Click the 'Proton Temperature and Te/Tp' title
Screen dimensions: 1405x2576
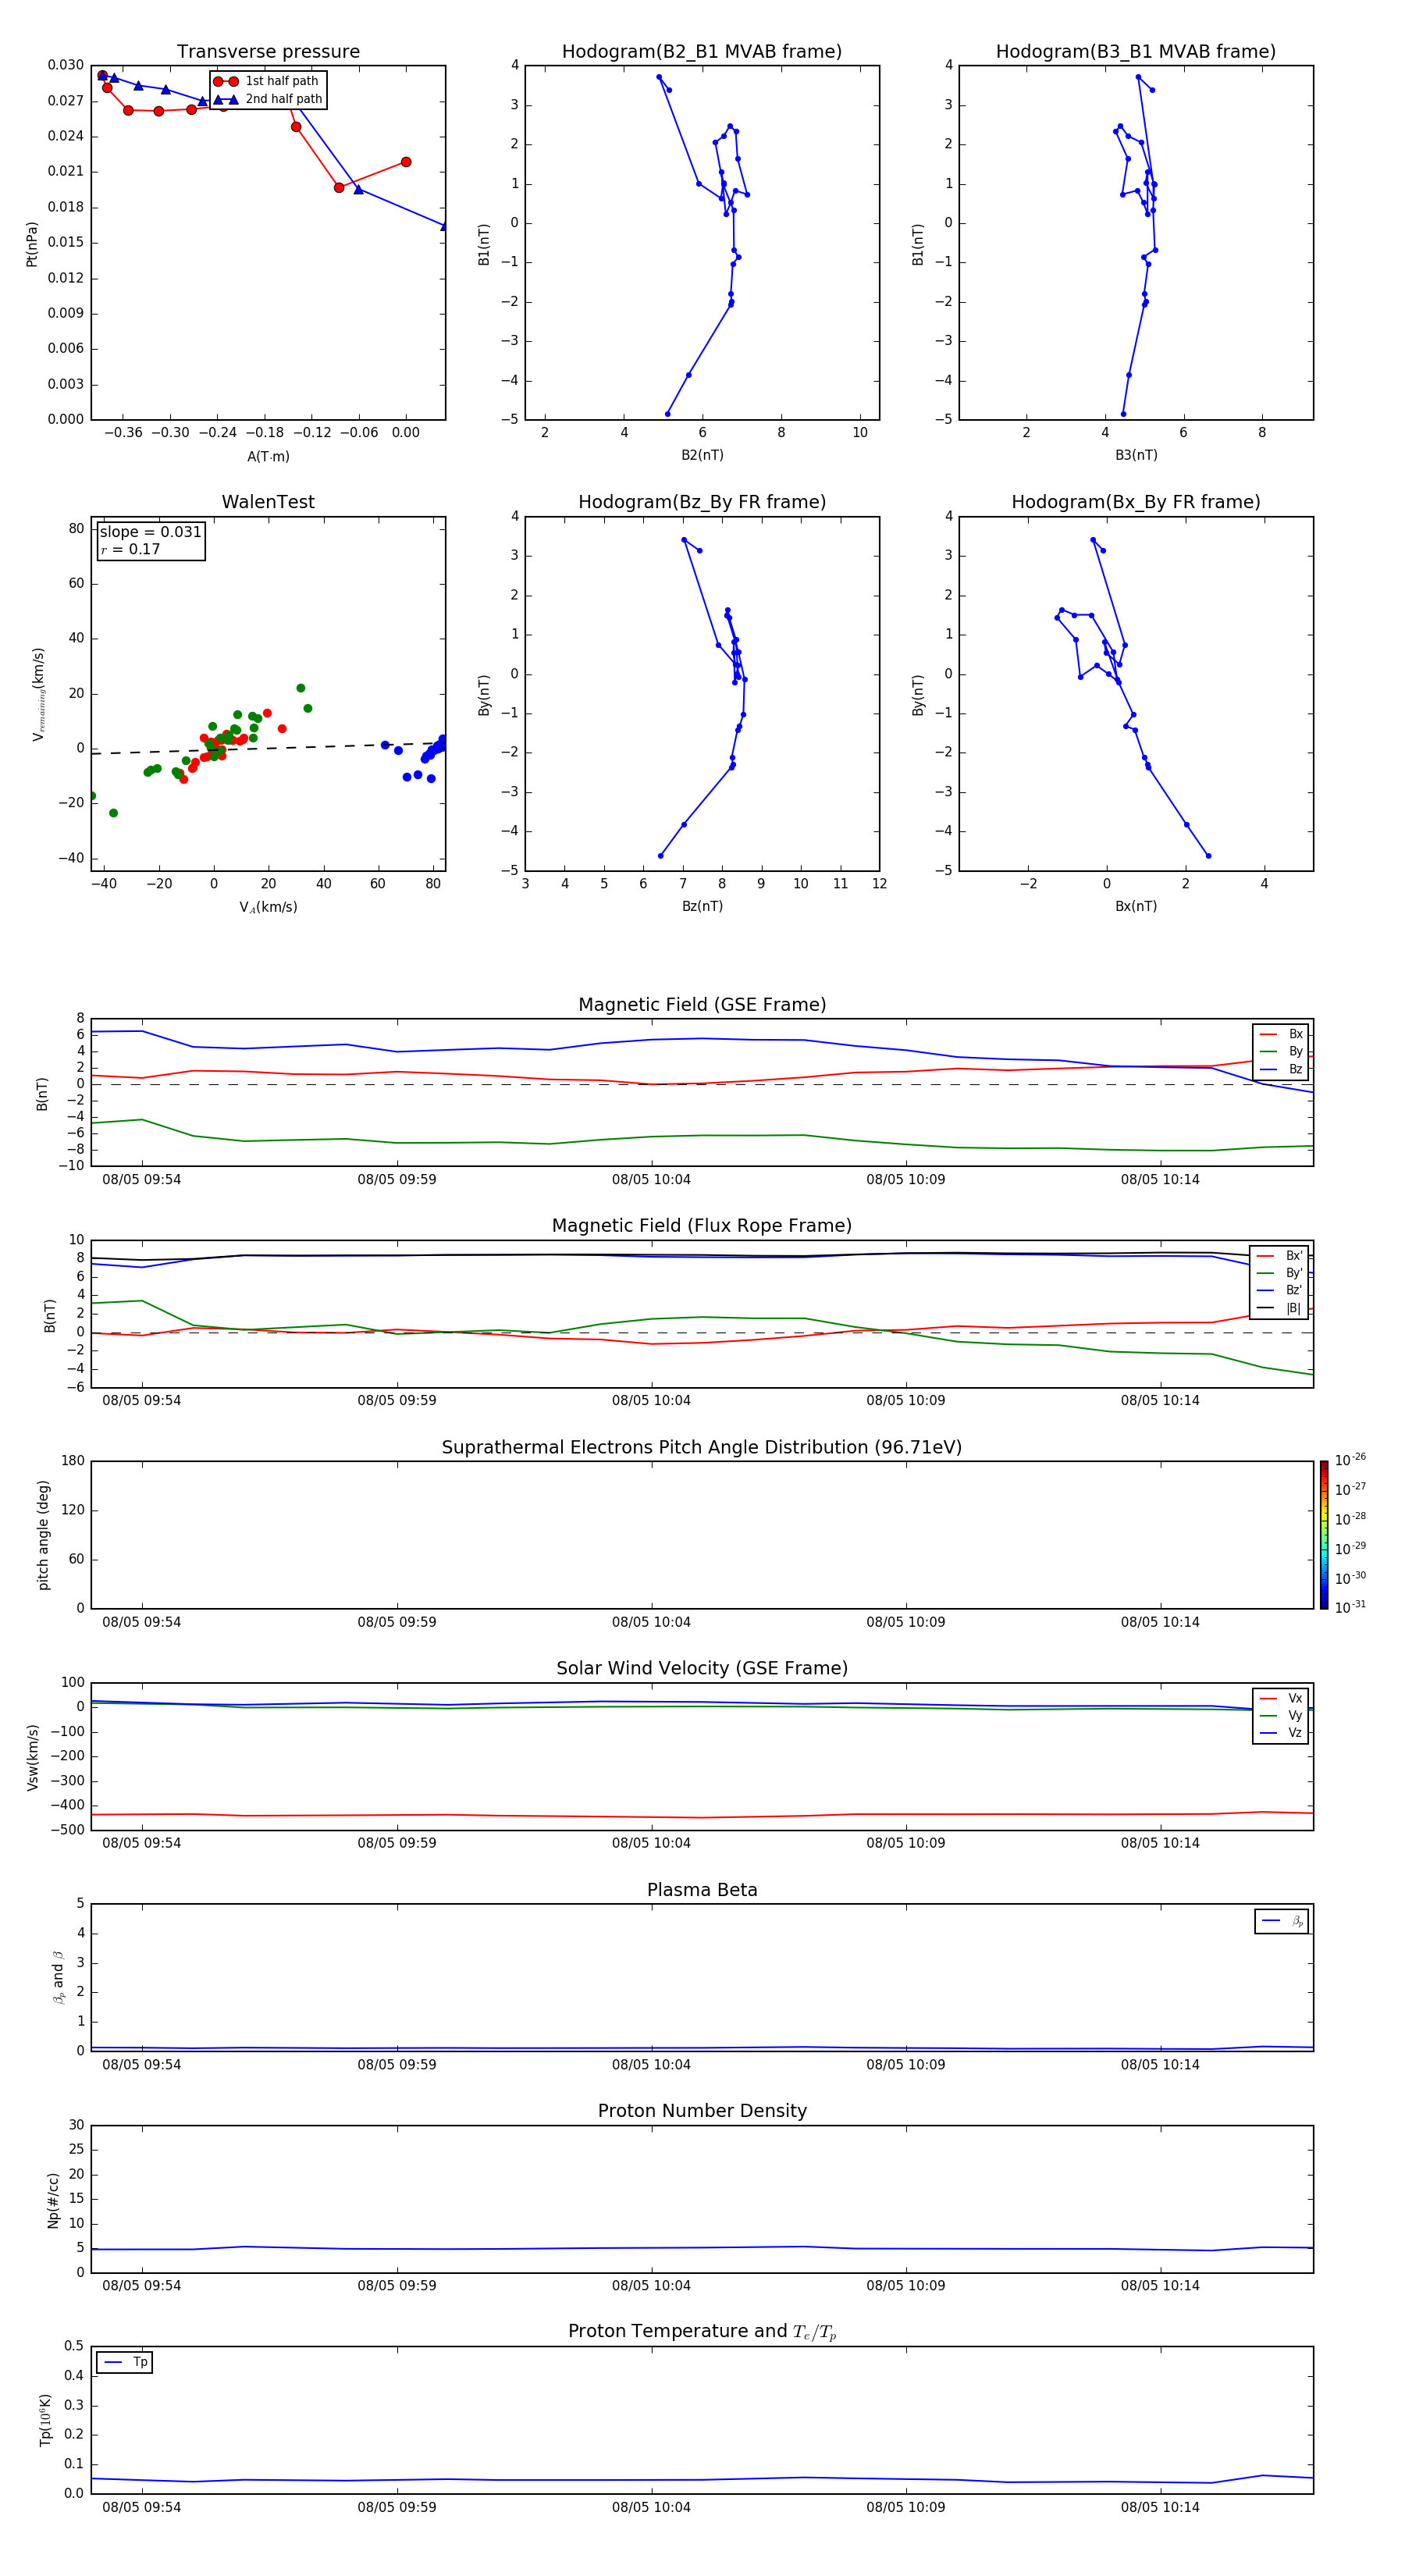702,2332
